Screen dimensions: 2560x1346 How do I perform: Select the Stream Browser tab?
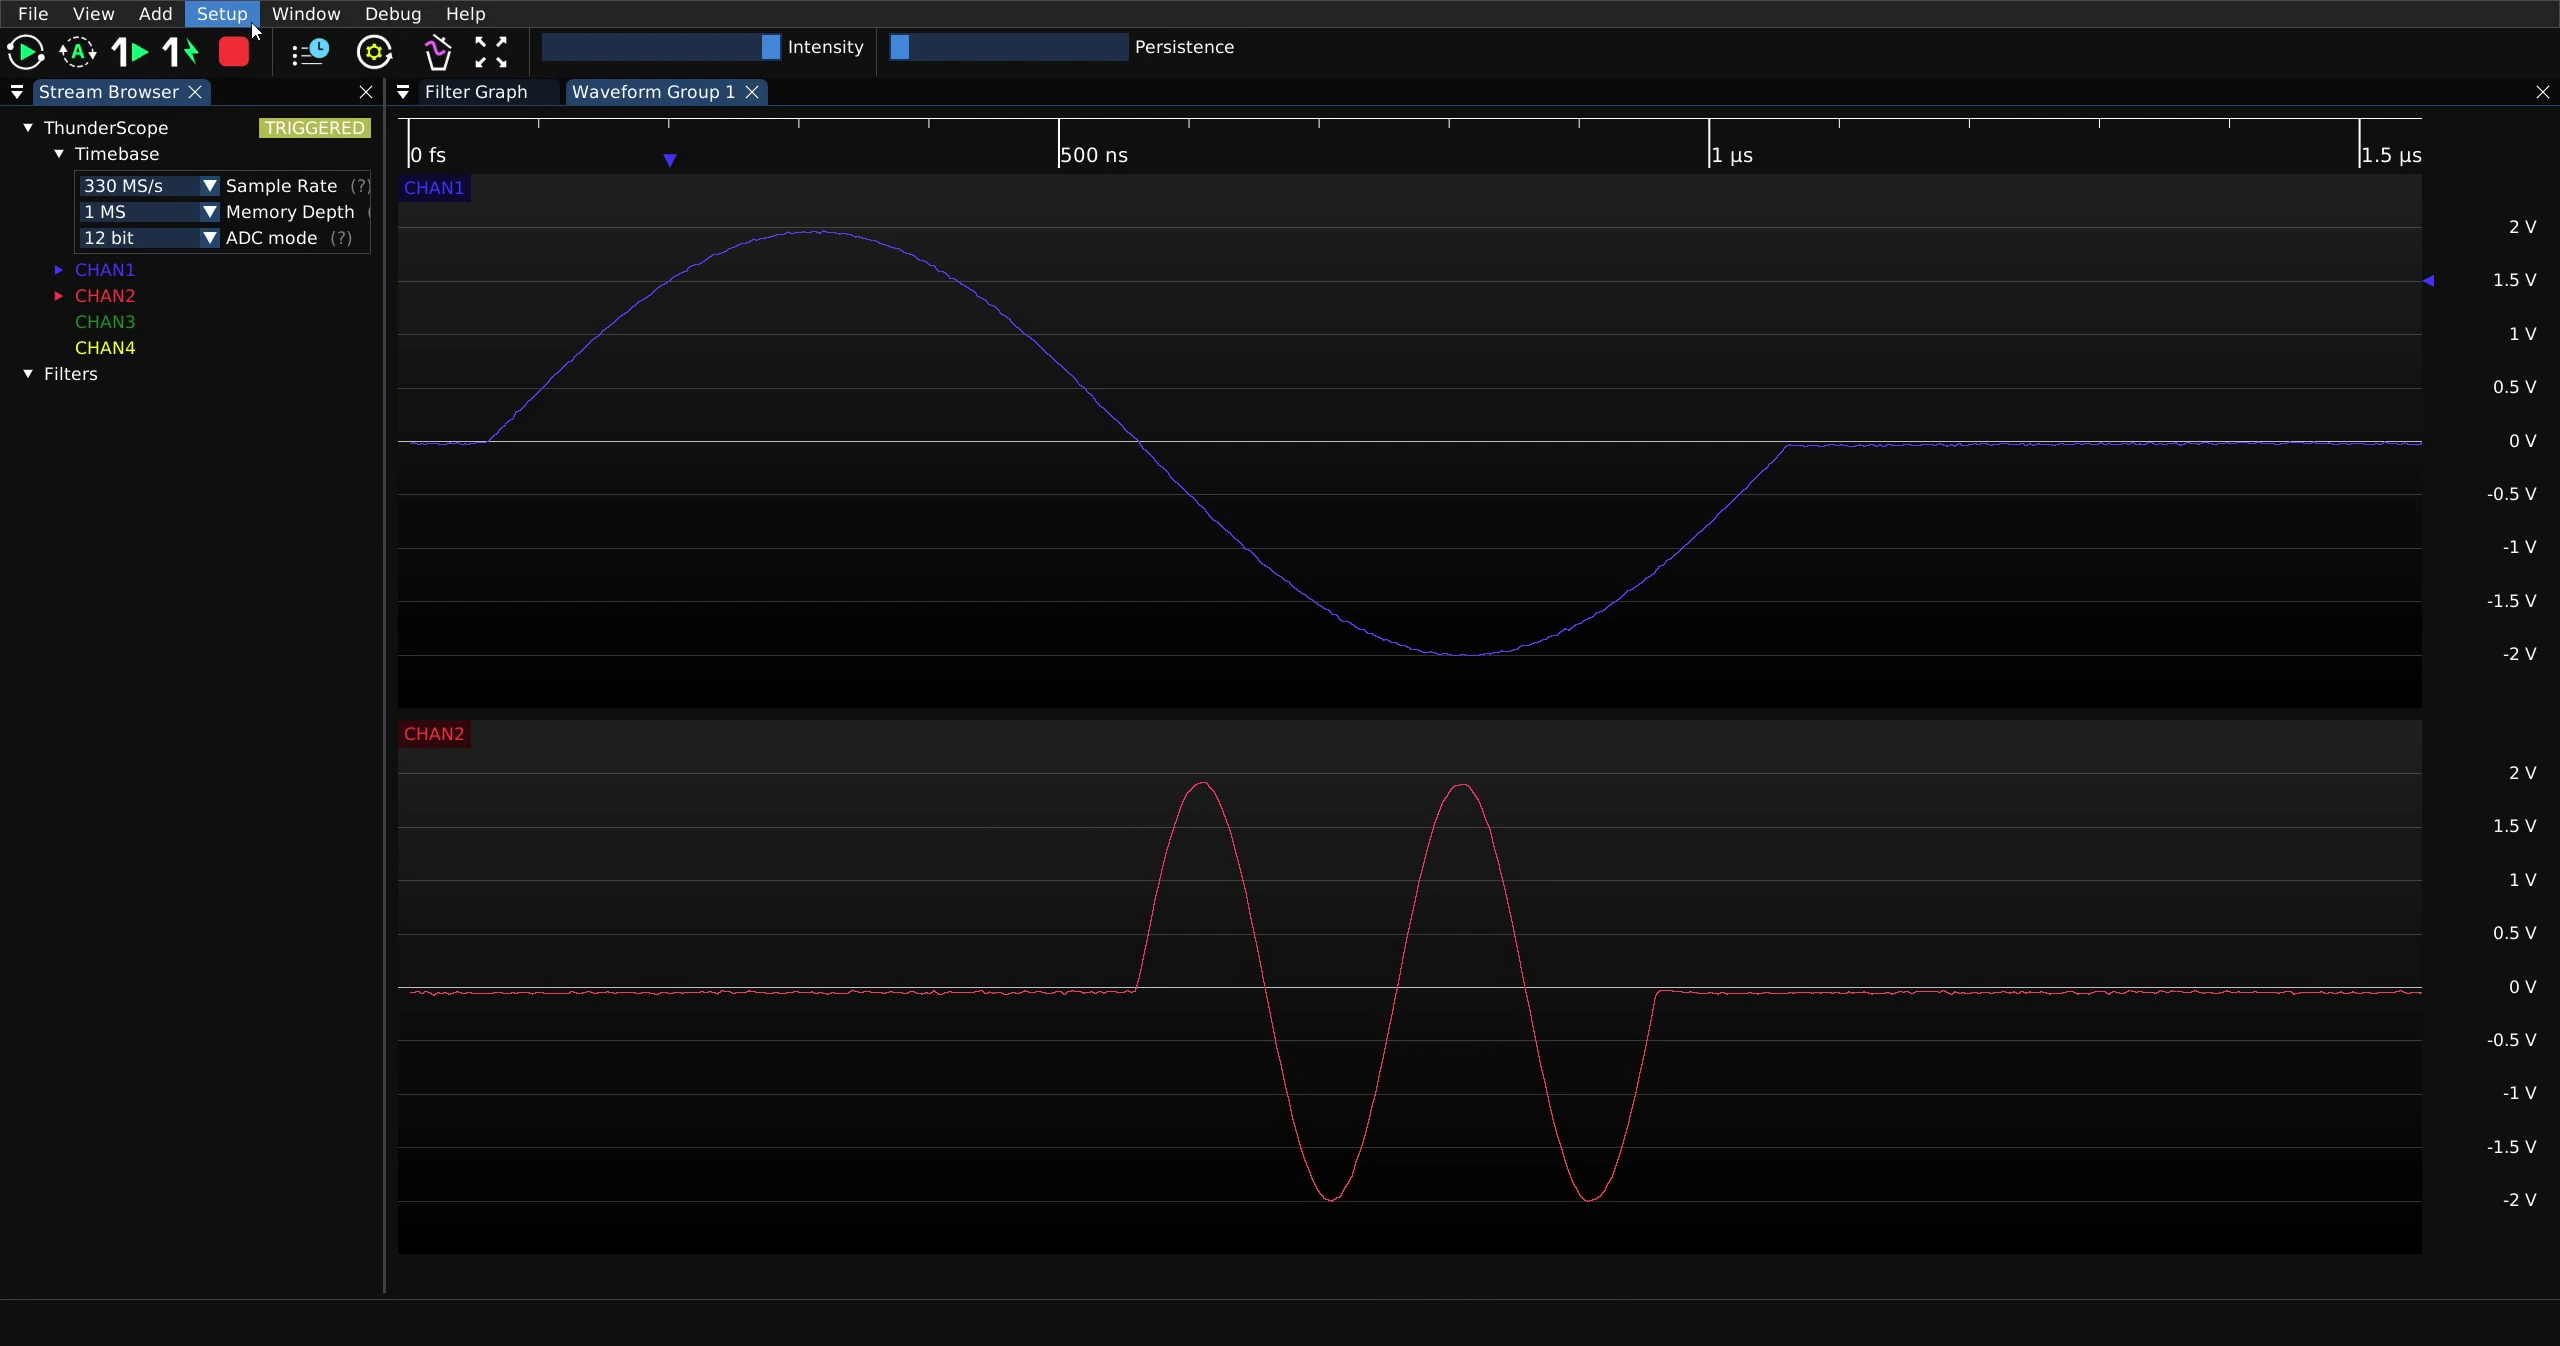[108, 92]
